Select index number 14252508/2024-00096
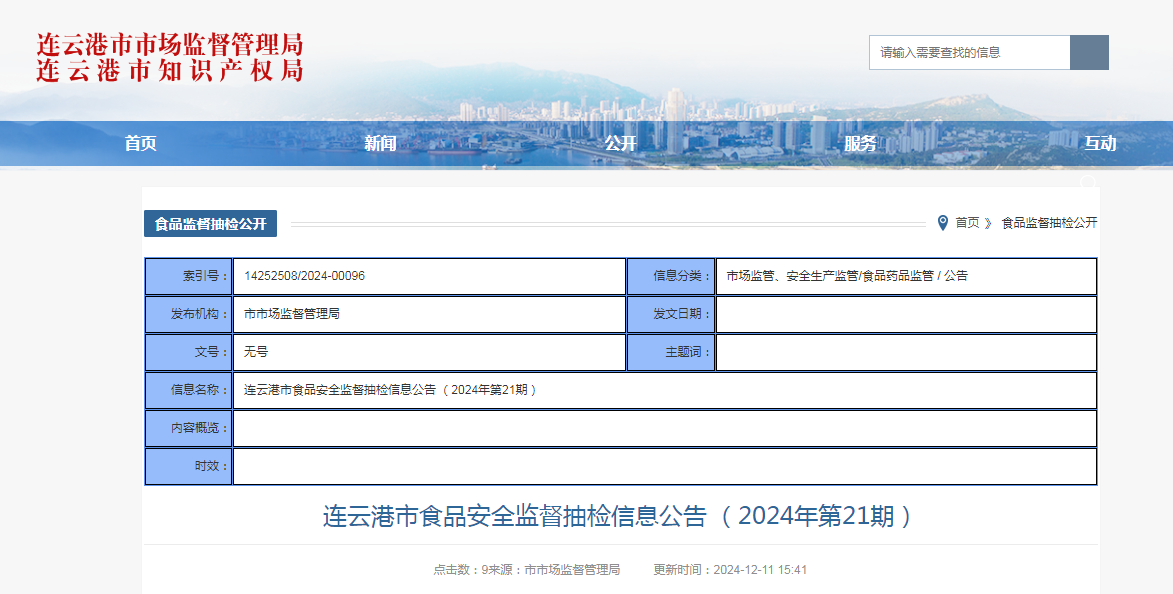The image size is (1173, 594). pos(304,276)
